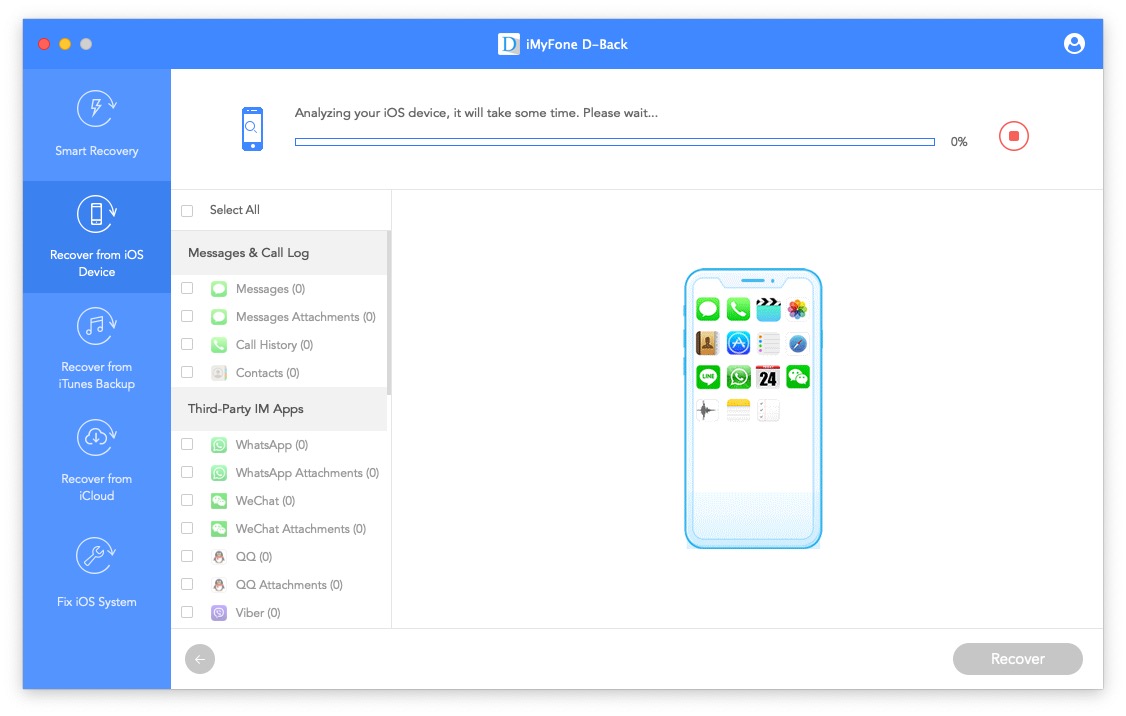Click the App Store icon on phone

pos(738,343)
